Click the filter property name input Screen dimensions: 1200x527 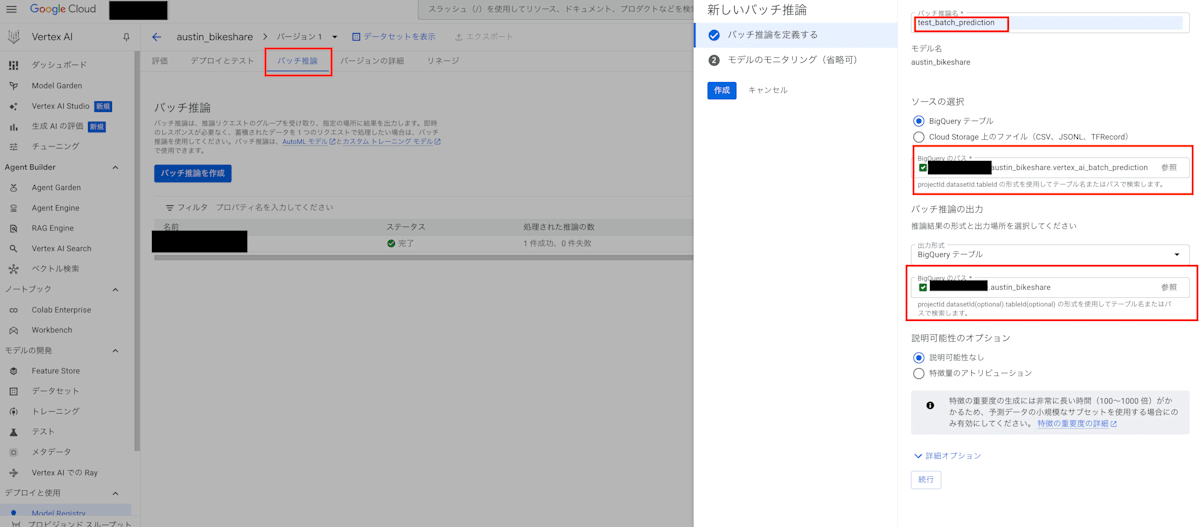click(x=275, y=208)
